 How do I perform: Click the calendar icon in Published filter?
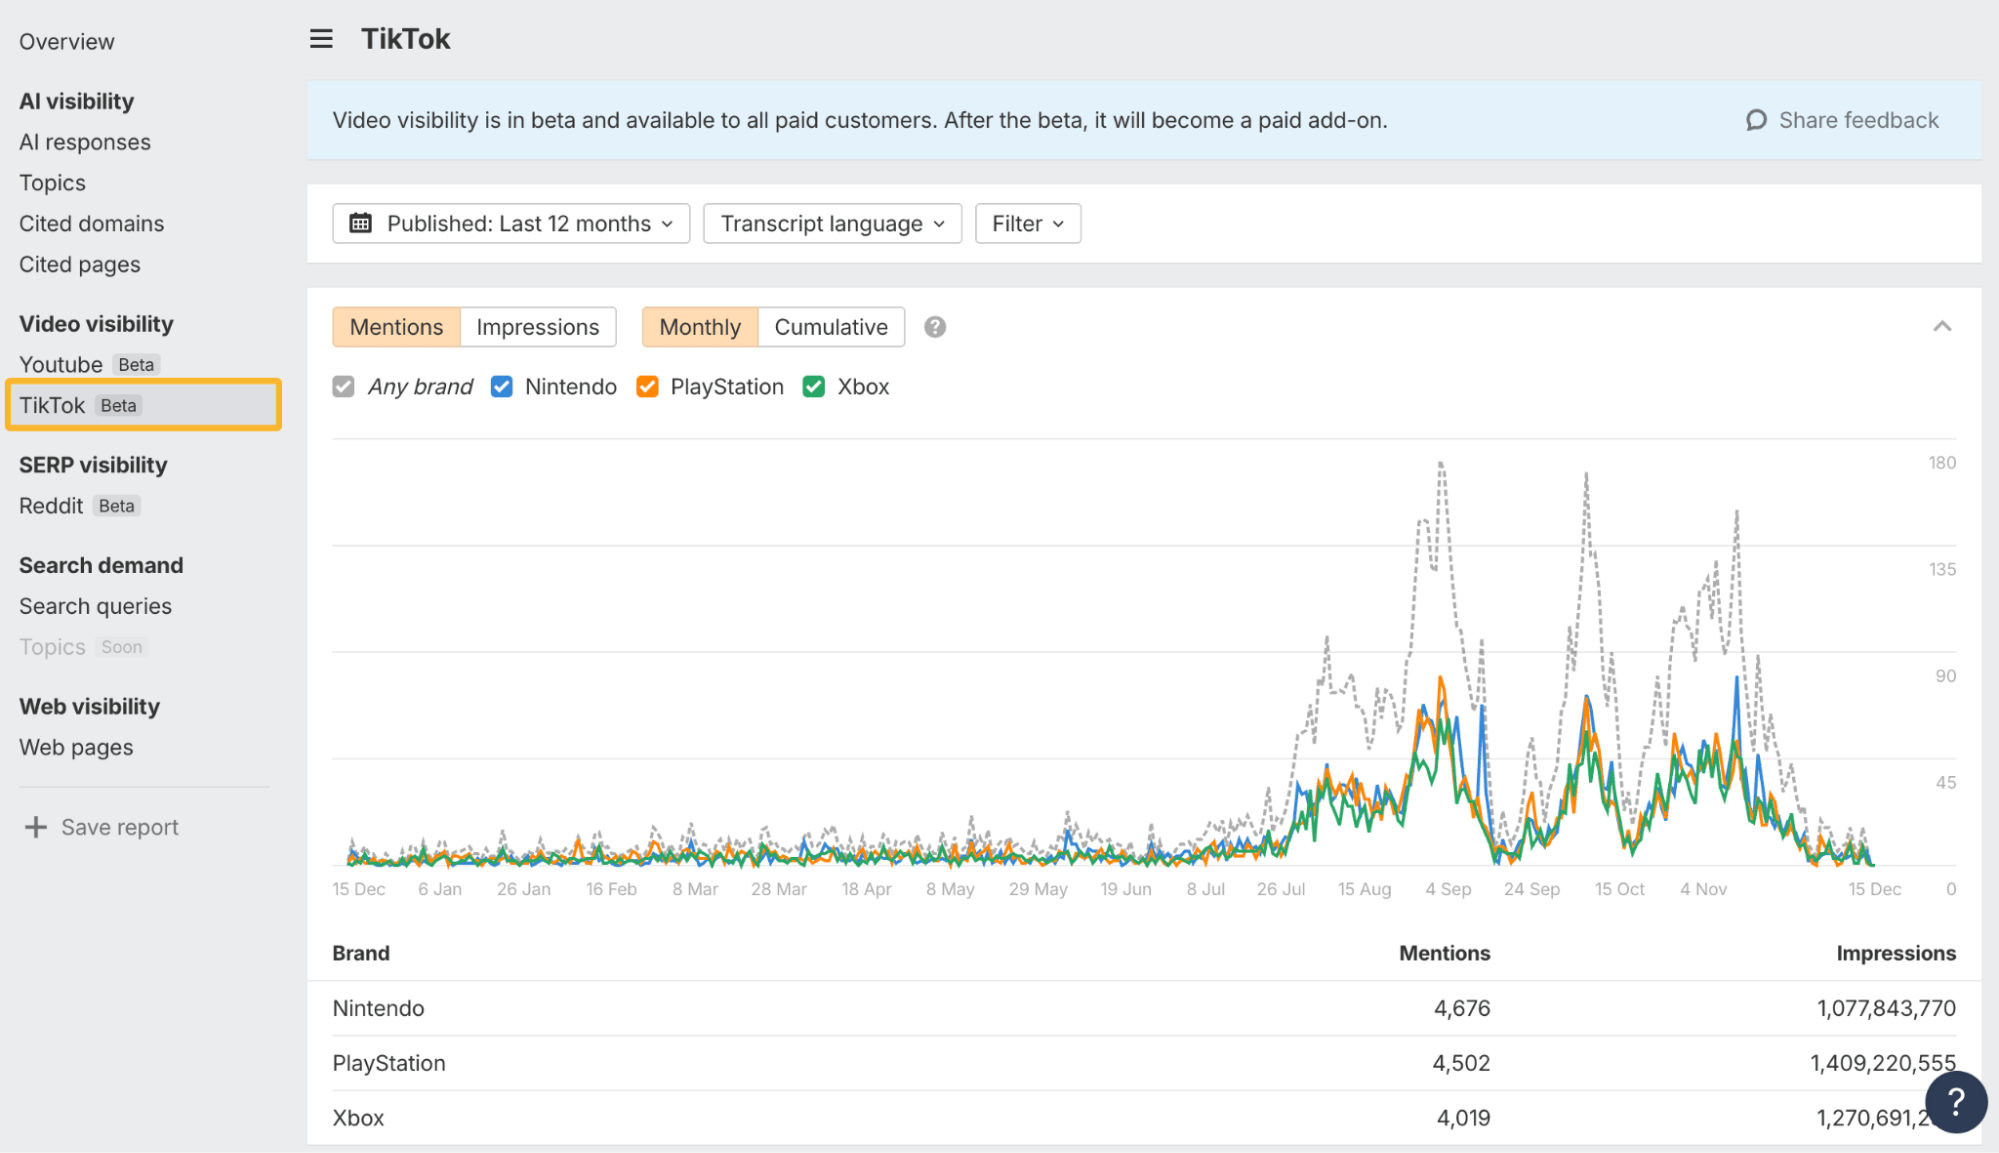360,223
